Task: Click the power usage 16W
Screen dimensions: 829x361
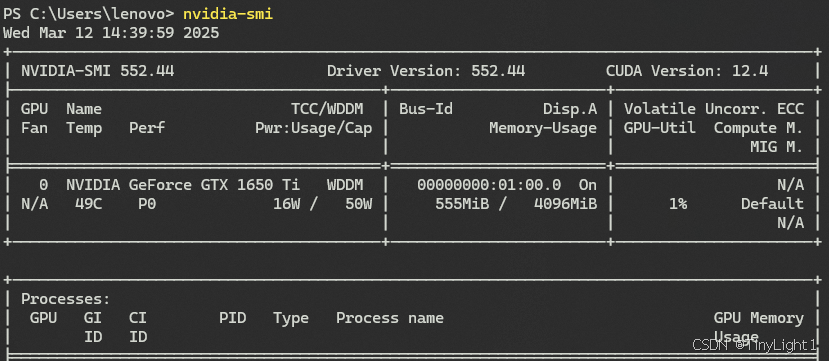Action: (287, 204)
